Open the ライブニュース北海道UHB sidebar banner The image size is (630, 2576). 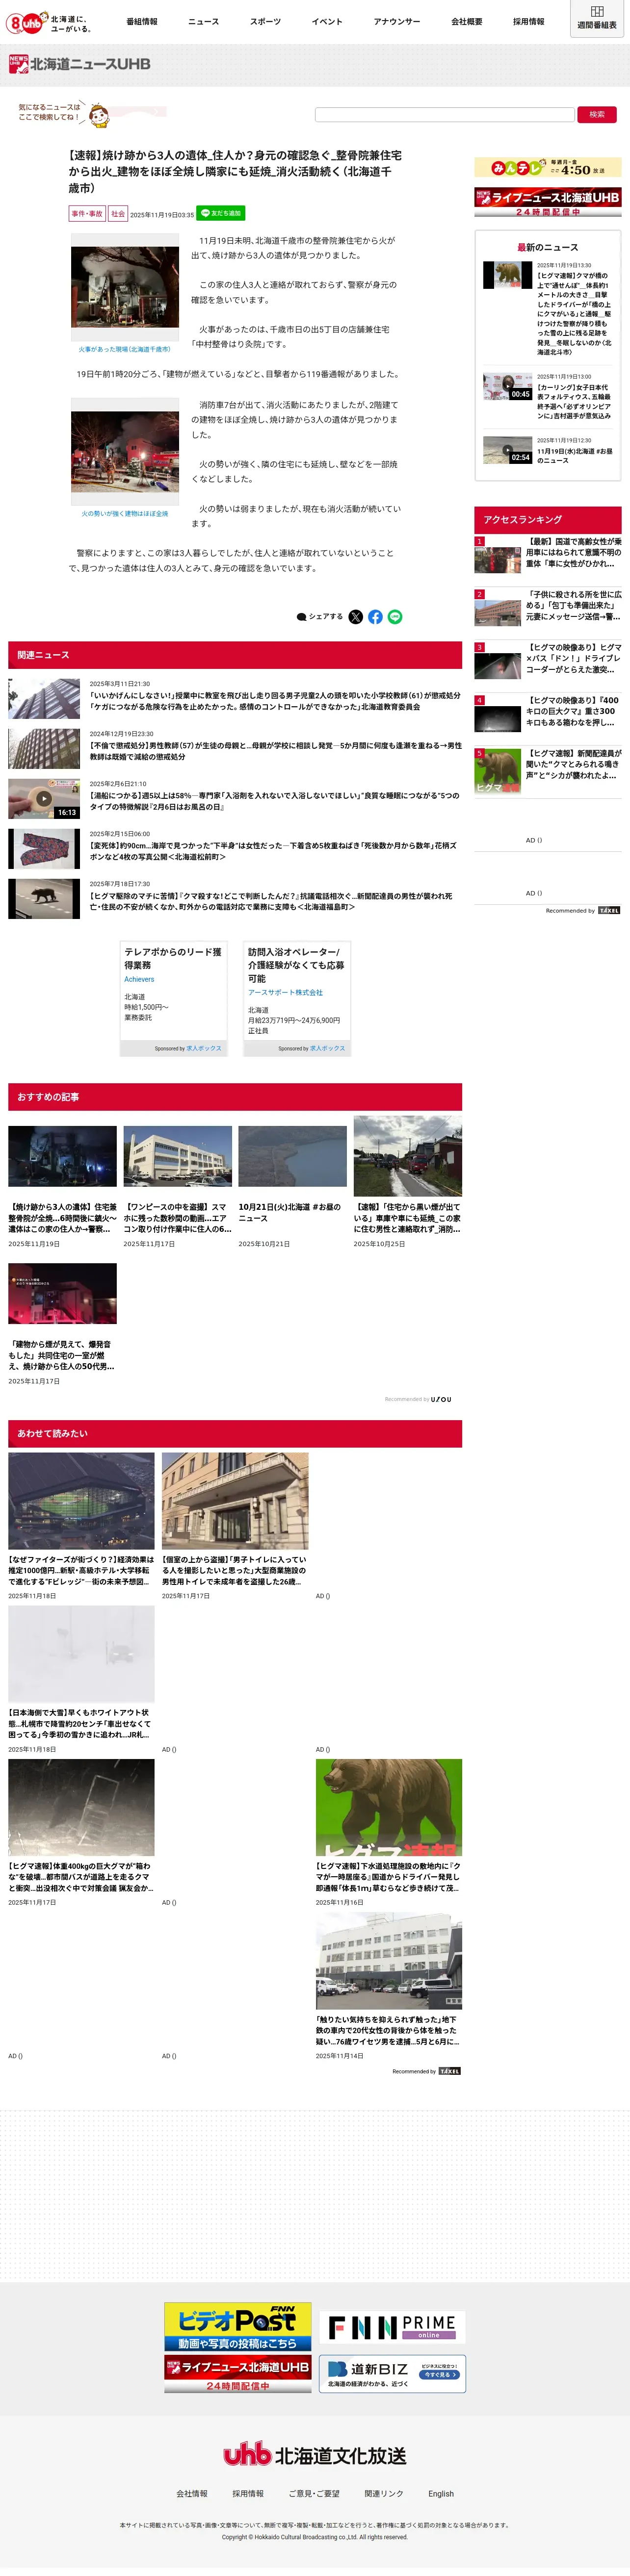click(x=547, y=202)
